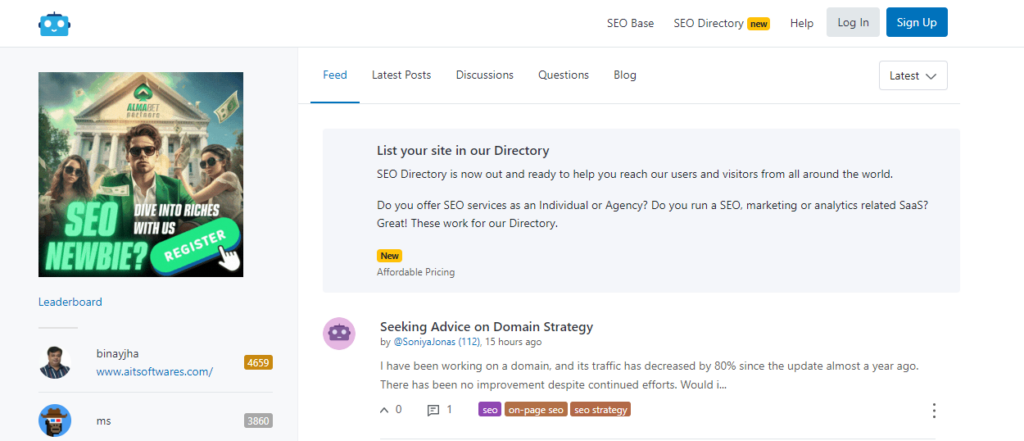The height and width of the screenshot is (441, 1024).
Task: Open the Discussions tab
Action: point(484,75)
